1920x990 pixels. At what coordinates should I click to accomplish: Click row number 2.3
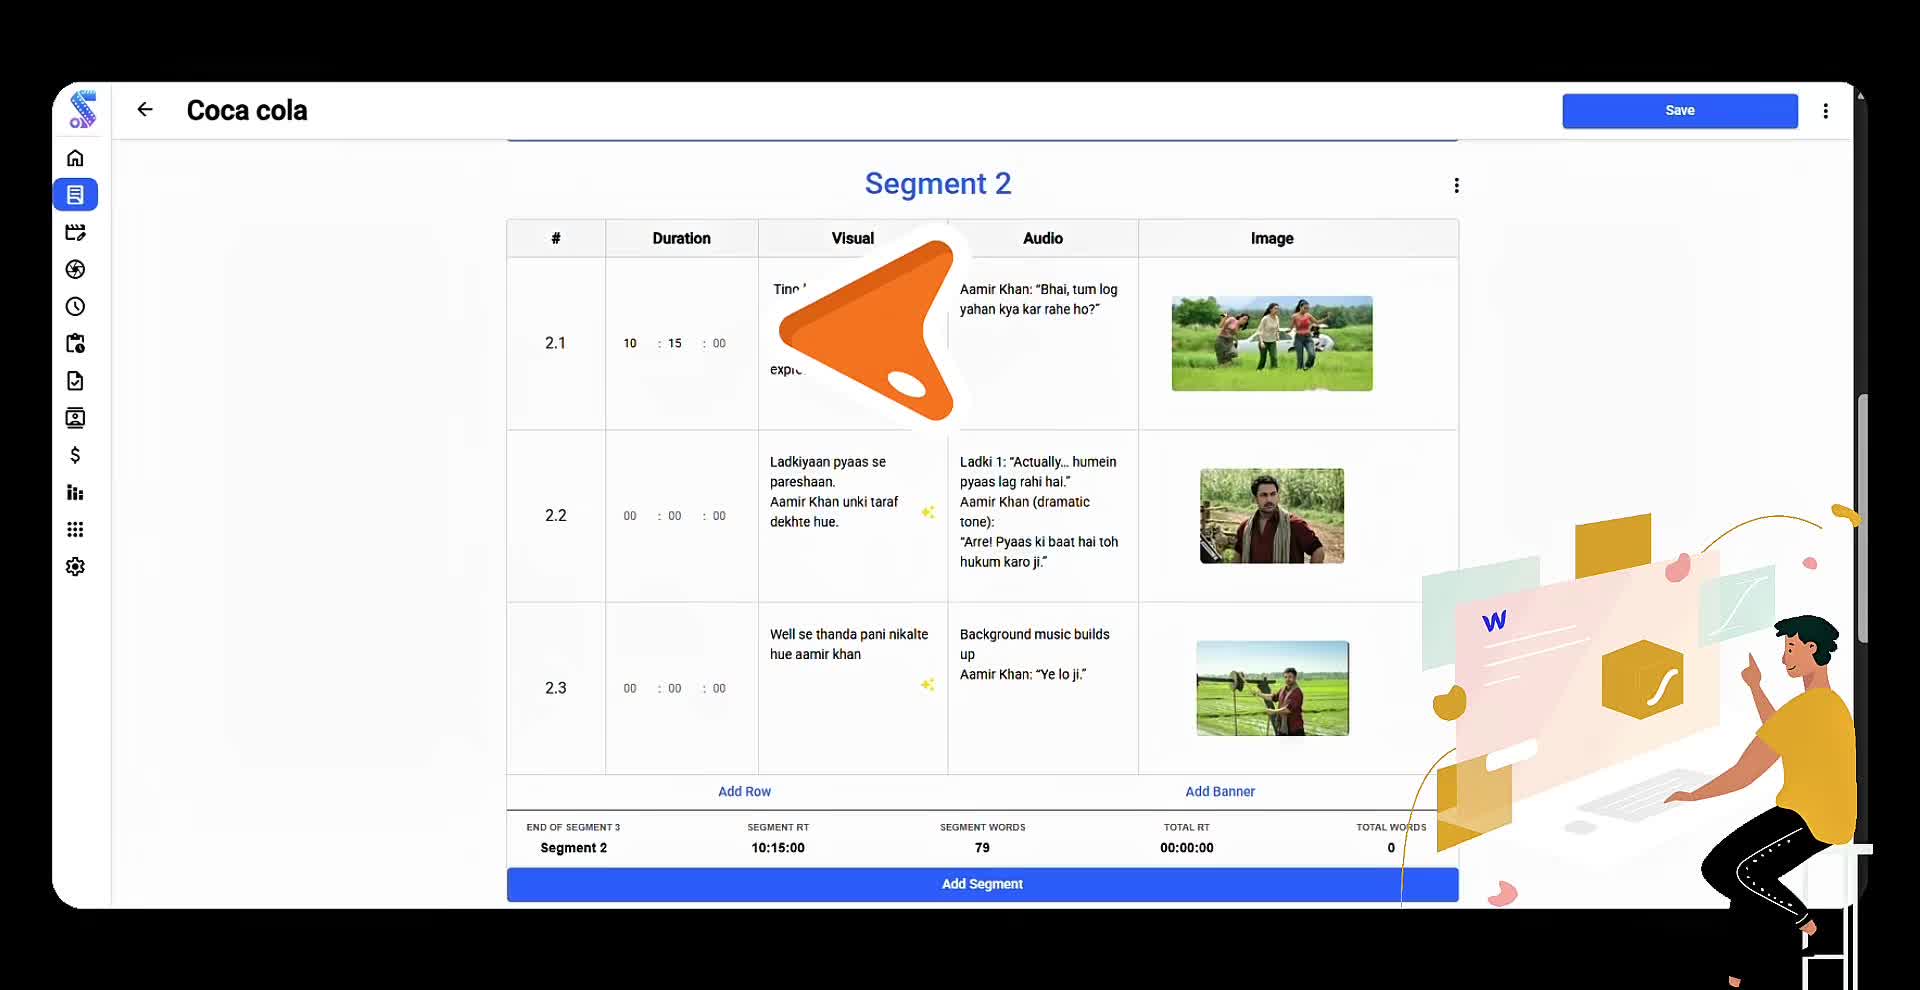555,688
